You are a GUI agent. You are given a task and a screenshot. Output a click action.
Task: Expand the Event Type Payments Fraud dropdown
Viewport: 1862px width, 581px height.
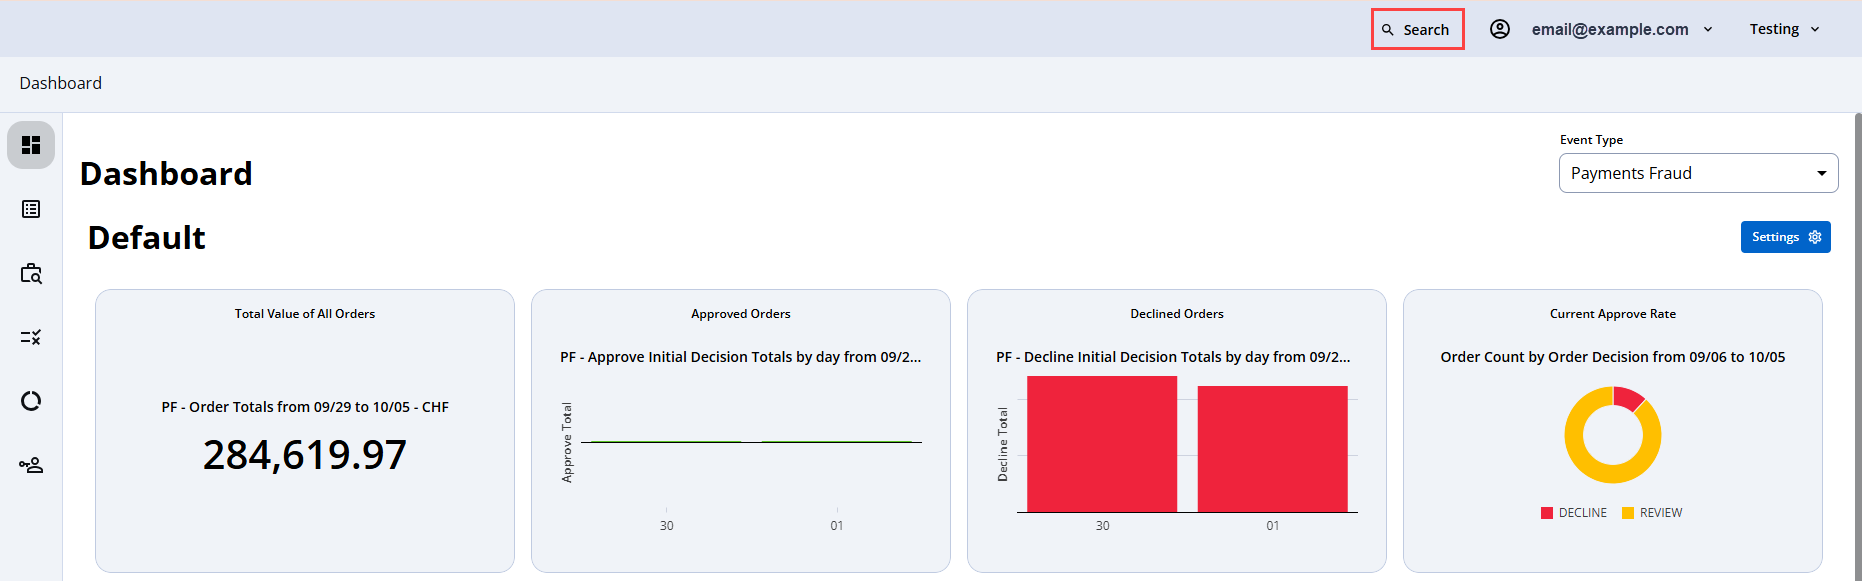pos(1698,173)
